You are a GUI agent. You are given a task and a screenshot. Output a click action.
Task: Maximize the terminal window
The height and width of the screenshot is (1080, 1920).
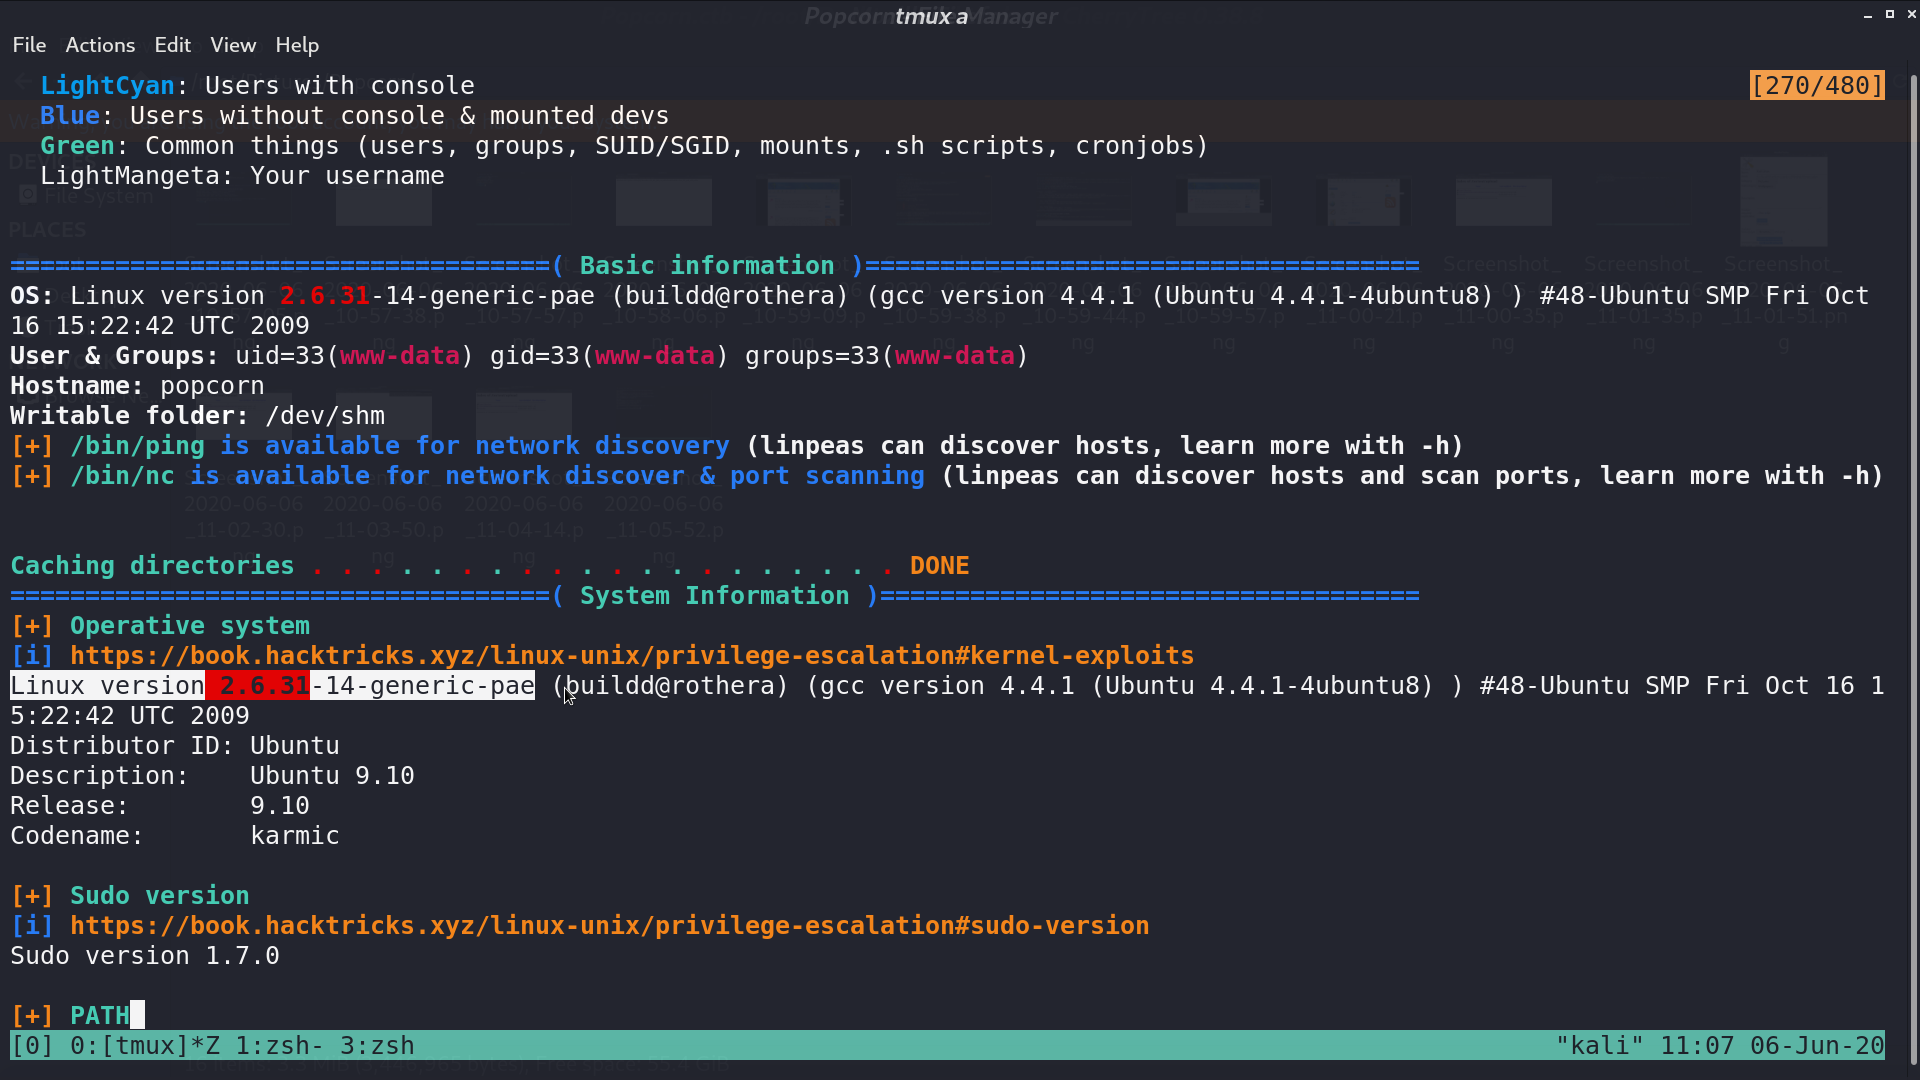(1890, 14)
